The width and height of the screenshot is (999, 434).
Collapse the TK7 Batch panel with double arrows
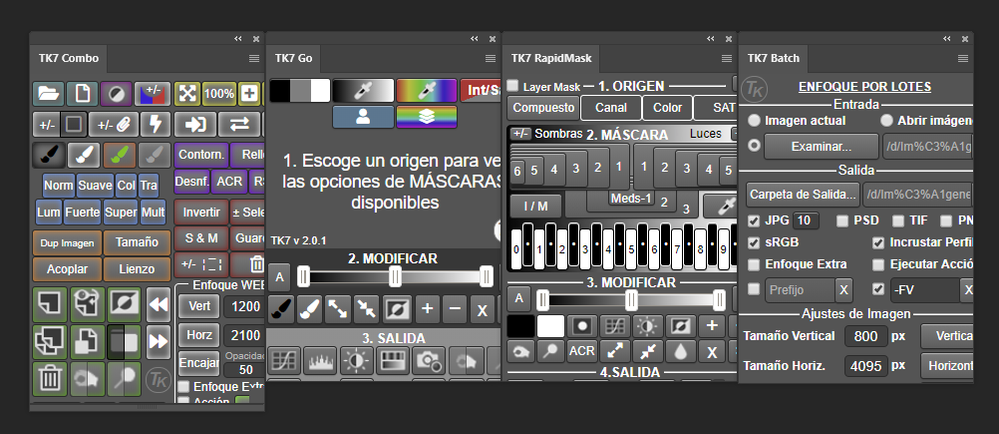click(947, 39)
